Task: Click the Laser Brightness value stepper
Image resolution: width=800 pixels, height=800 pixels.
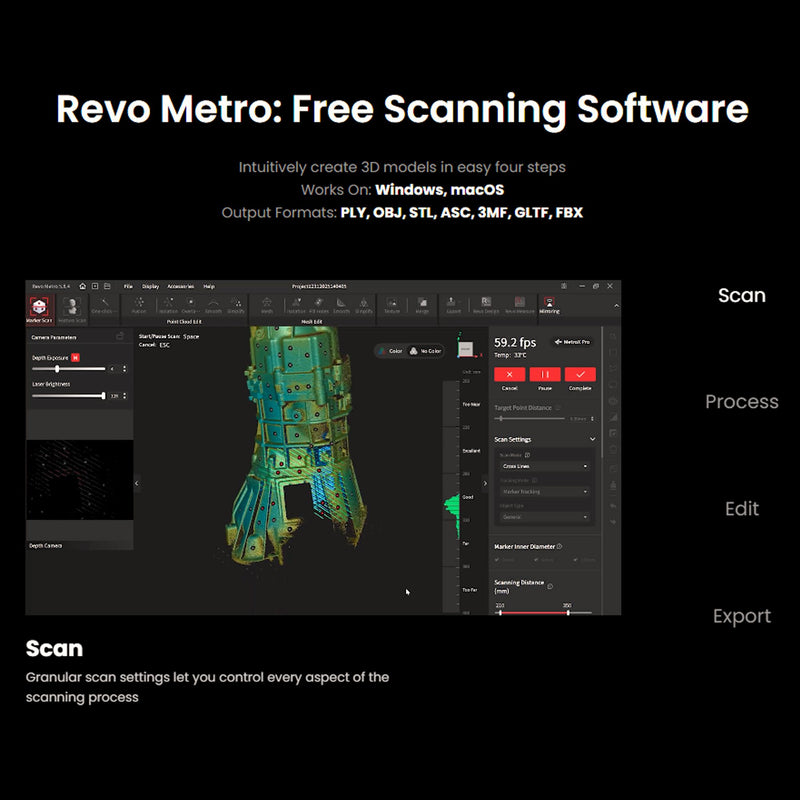Action: [x=124, y=395]
